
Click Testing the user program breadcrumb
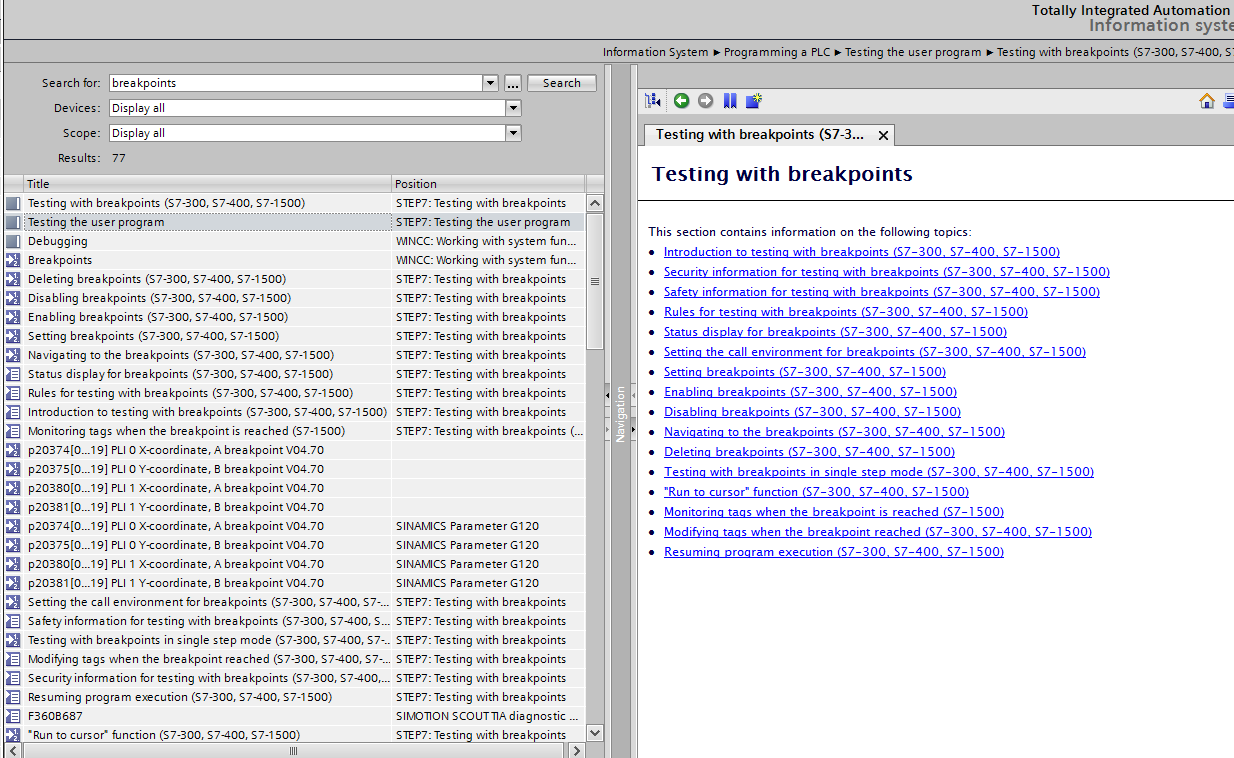click(913, 52)
